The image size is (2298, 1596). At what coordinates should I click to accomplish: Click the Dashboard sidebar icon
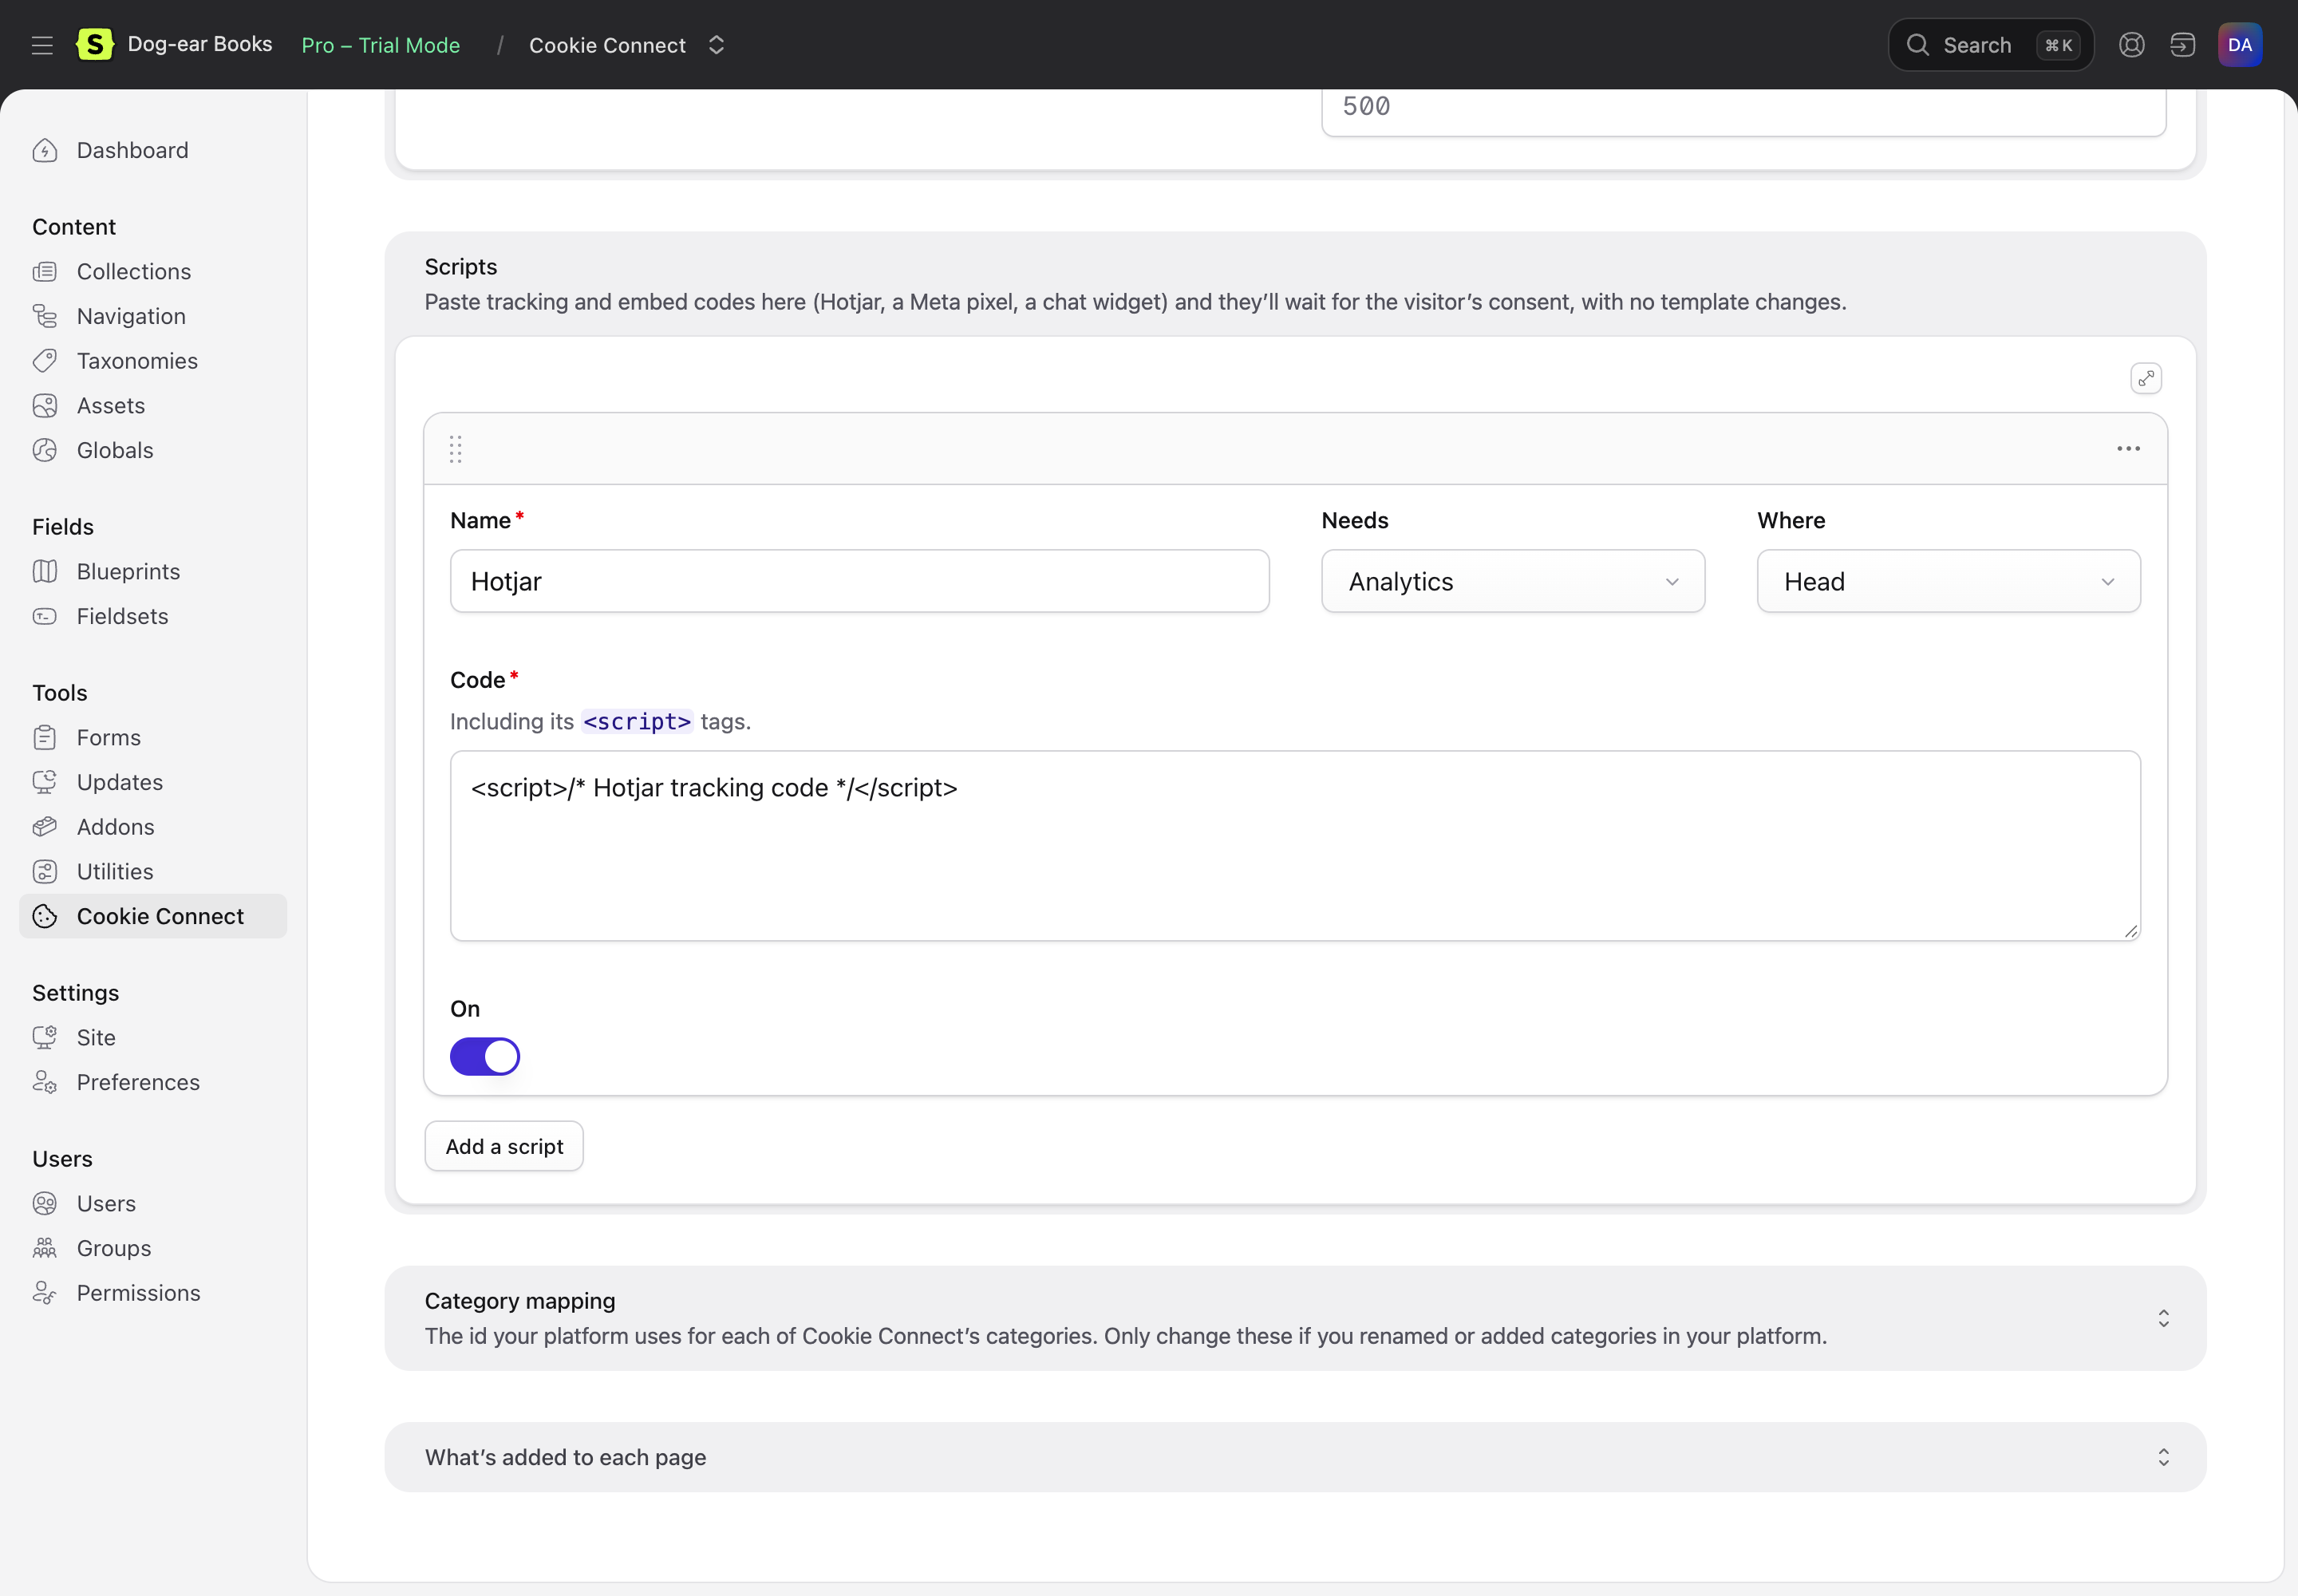45,151
